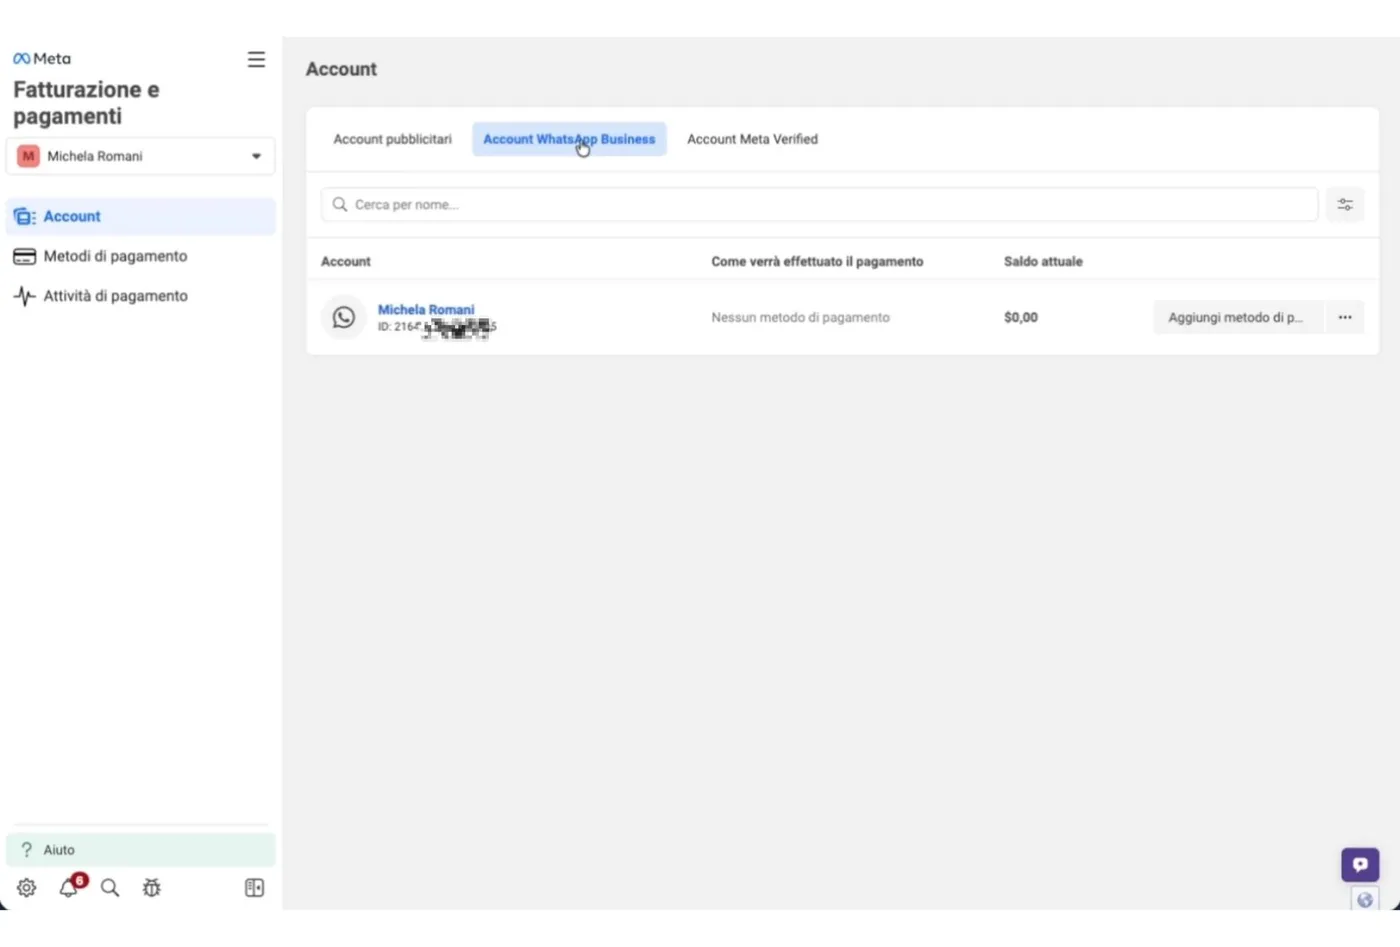Click the WhatsApp account icon

[344, 317]
